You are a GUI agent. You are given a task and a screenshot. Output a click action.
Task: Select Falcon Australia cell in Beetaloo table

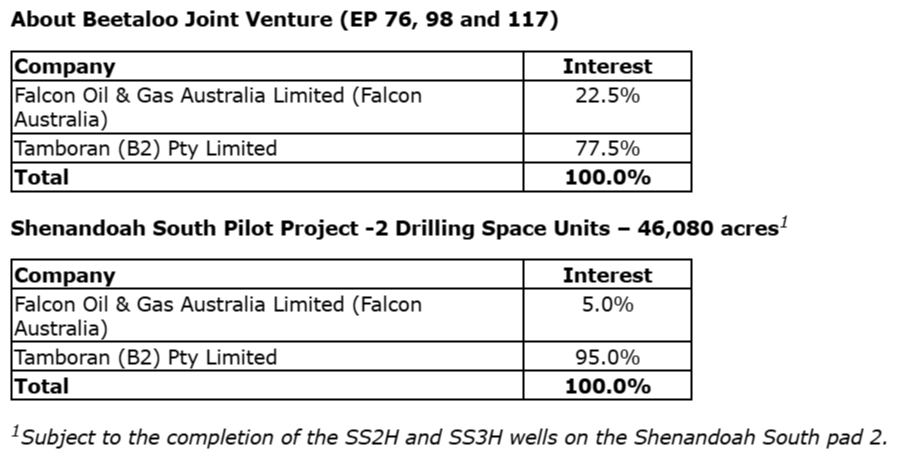[218, 107]
